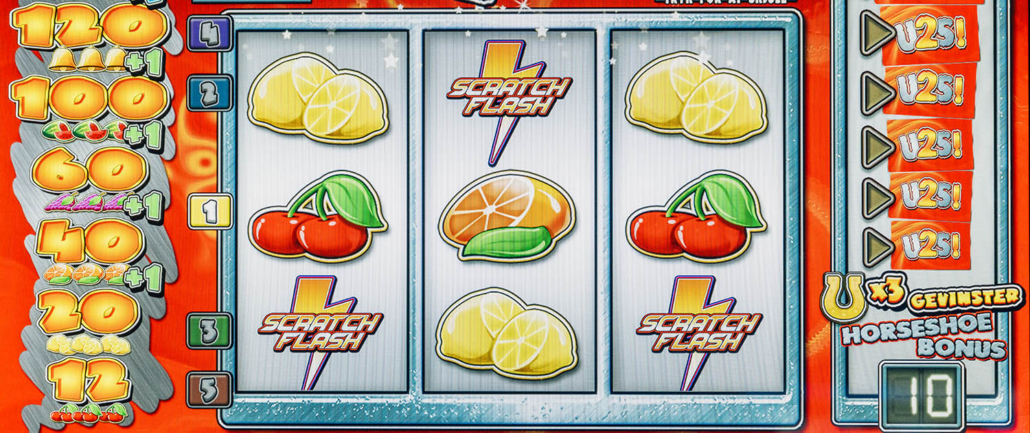Click the lemon symbol atop right reel
Viewport: 1030px width, 433px height.
695,97
